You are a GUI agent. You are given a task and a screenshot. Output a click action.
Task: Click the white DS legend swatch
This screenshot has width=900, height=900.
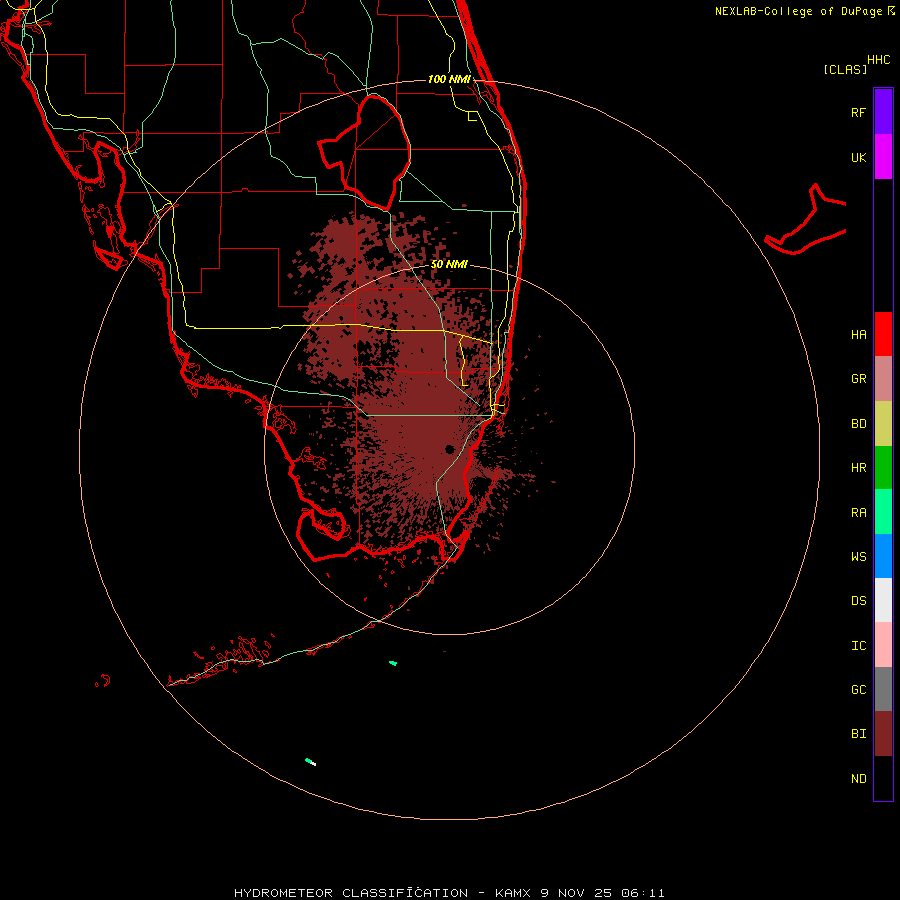(883, 600)
